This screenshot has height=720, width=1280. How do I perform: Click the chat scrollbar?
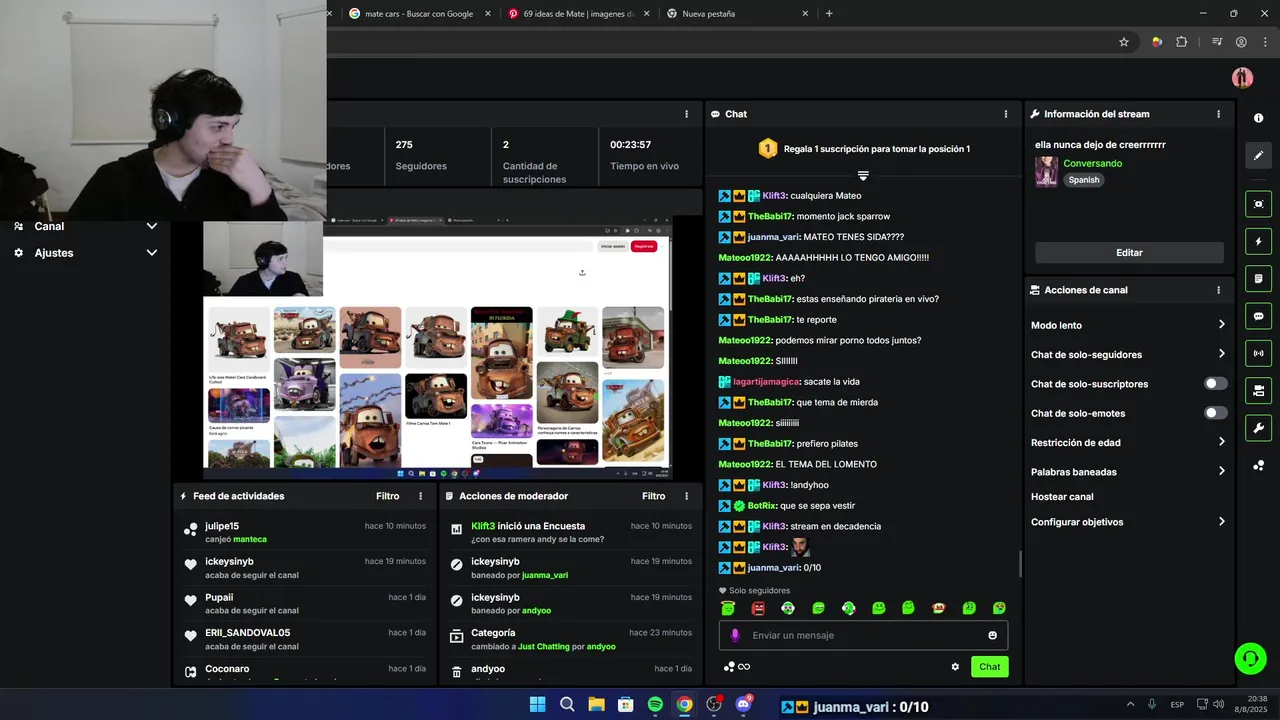point(1020,564)
